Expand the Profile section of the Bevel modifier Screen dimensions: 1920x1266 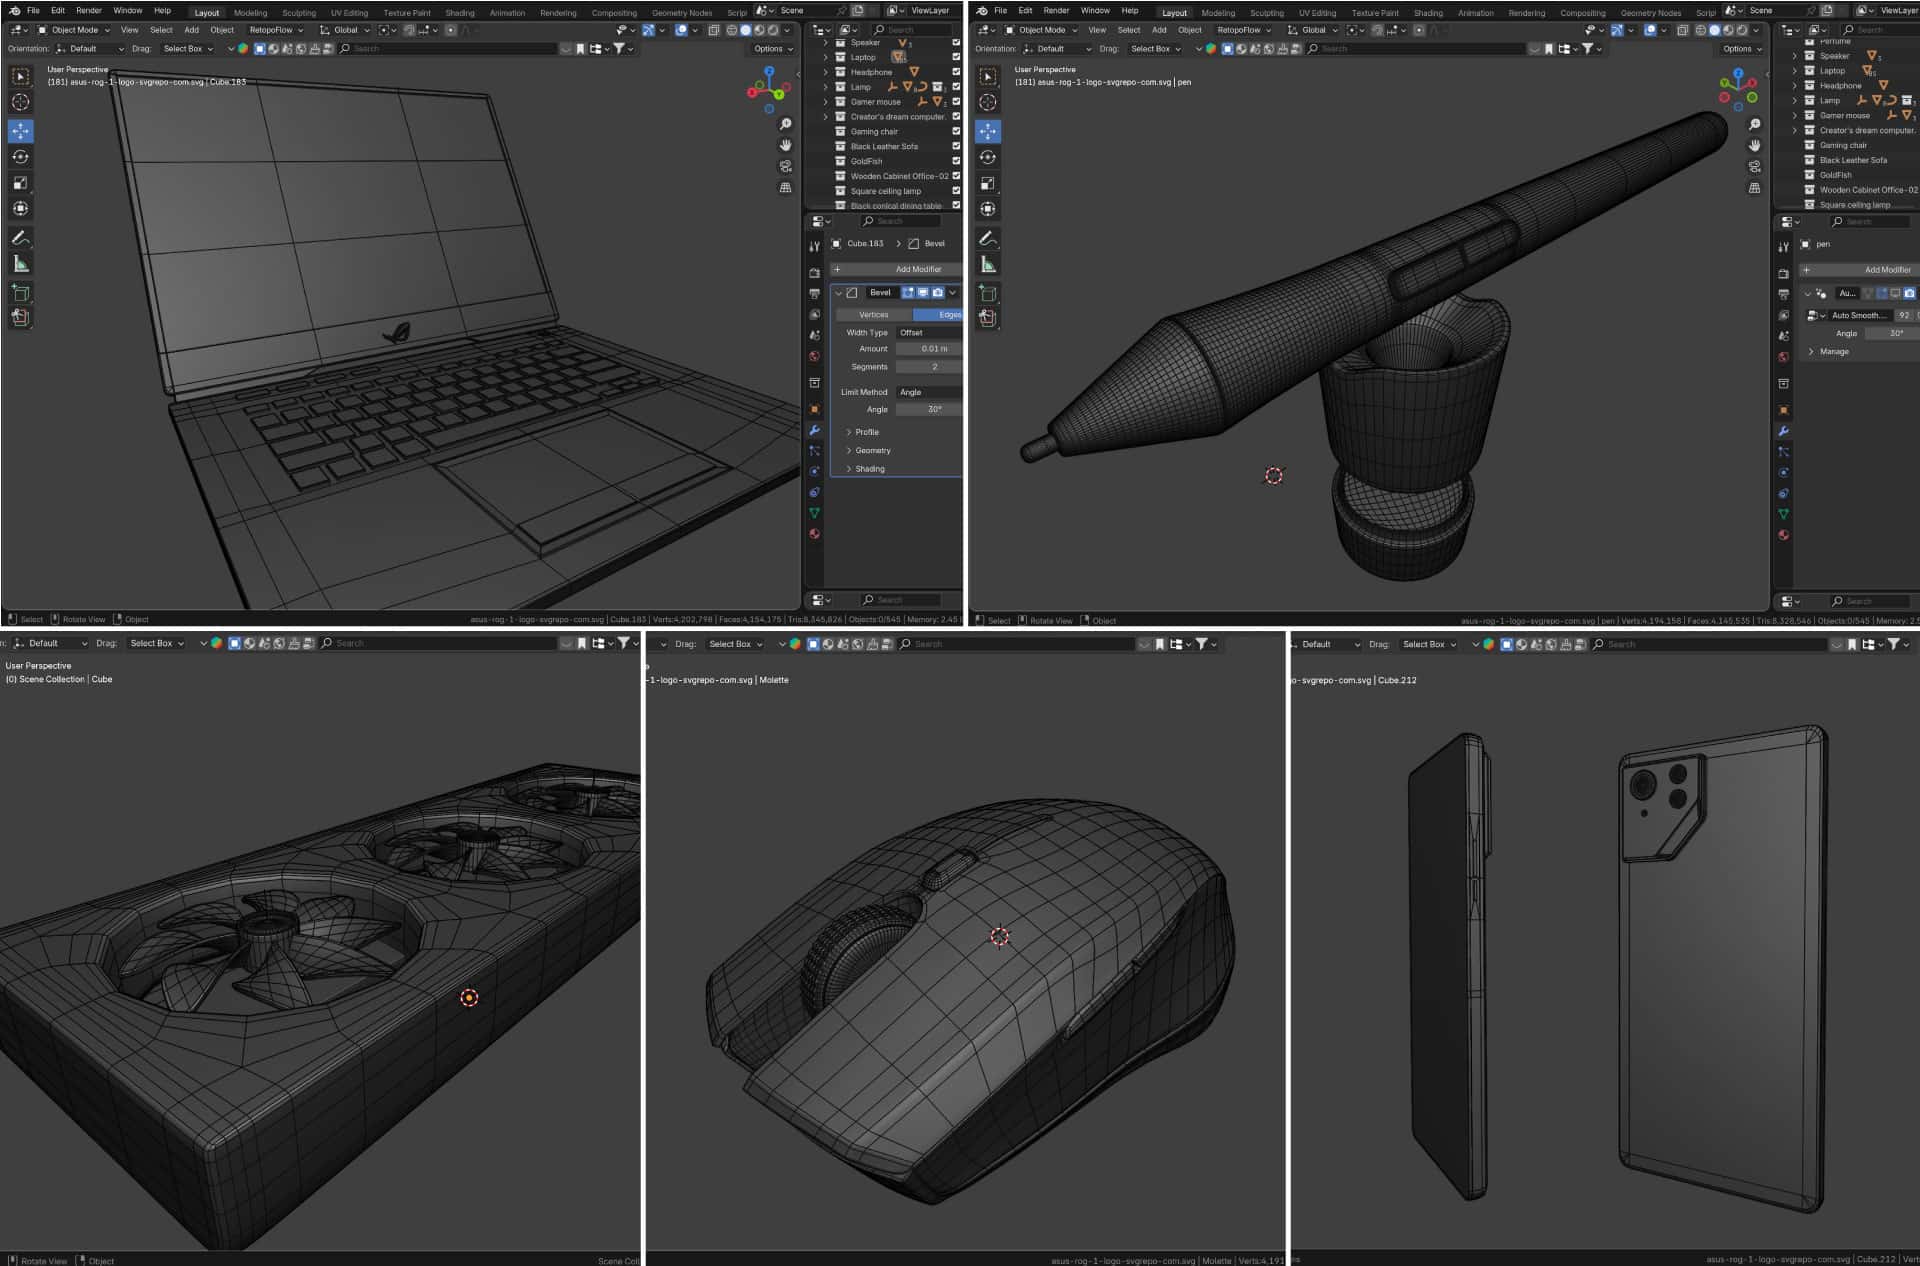coord(867,431)
